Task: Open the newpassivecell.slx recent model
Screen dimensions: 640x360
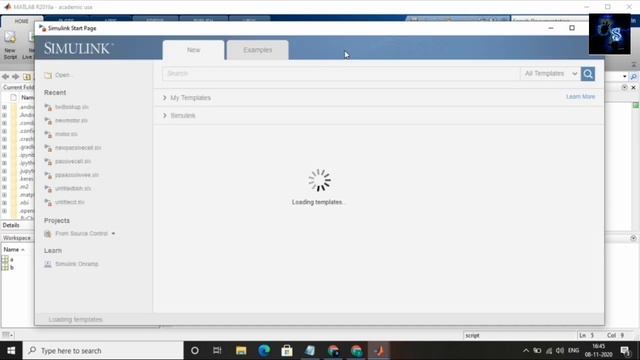Action: point(78,148)
